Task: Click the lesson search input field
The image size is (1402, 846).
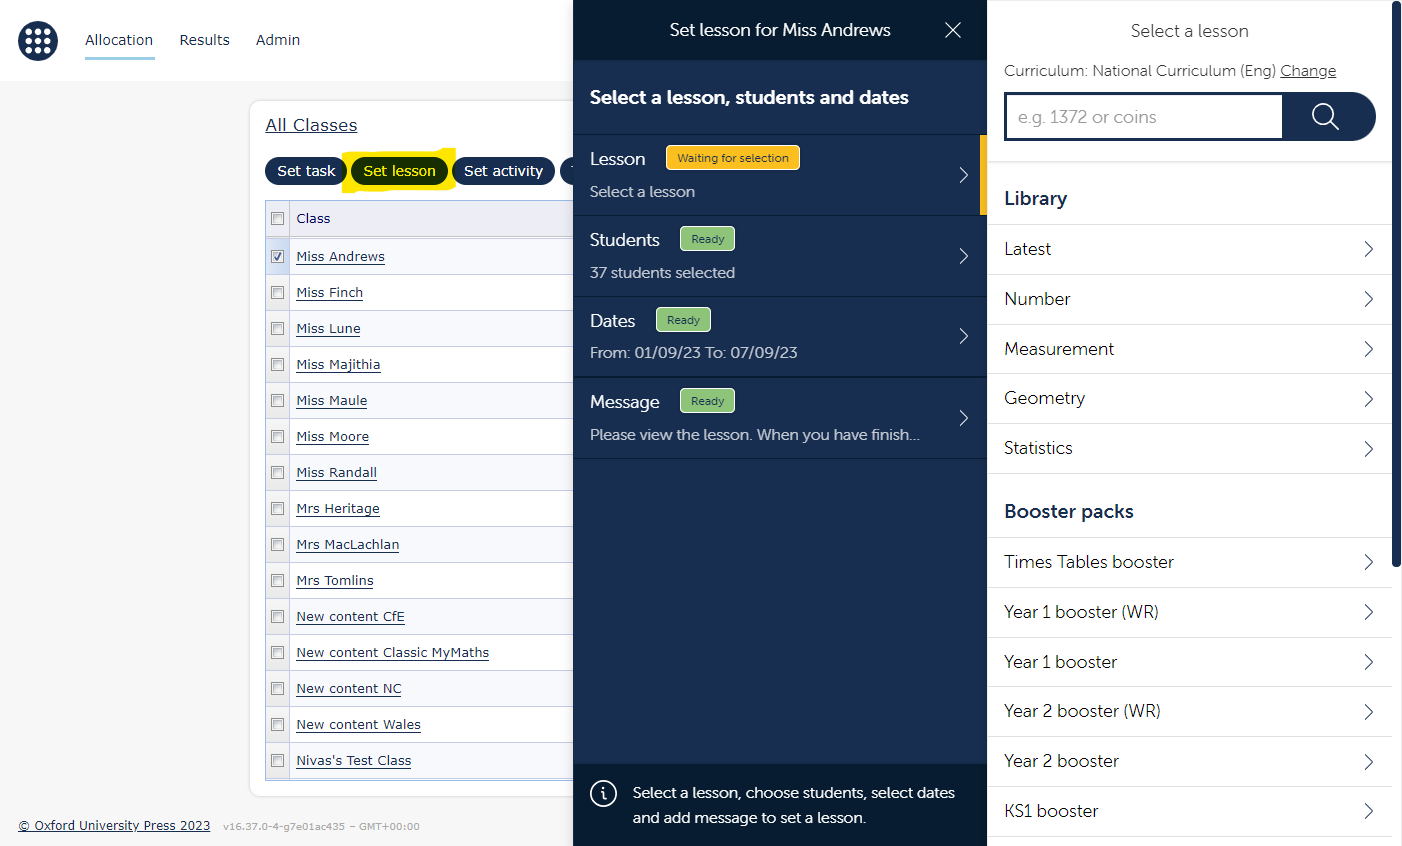Action: (1143, 116)
